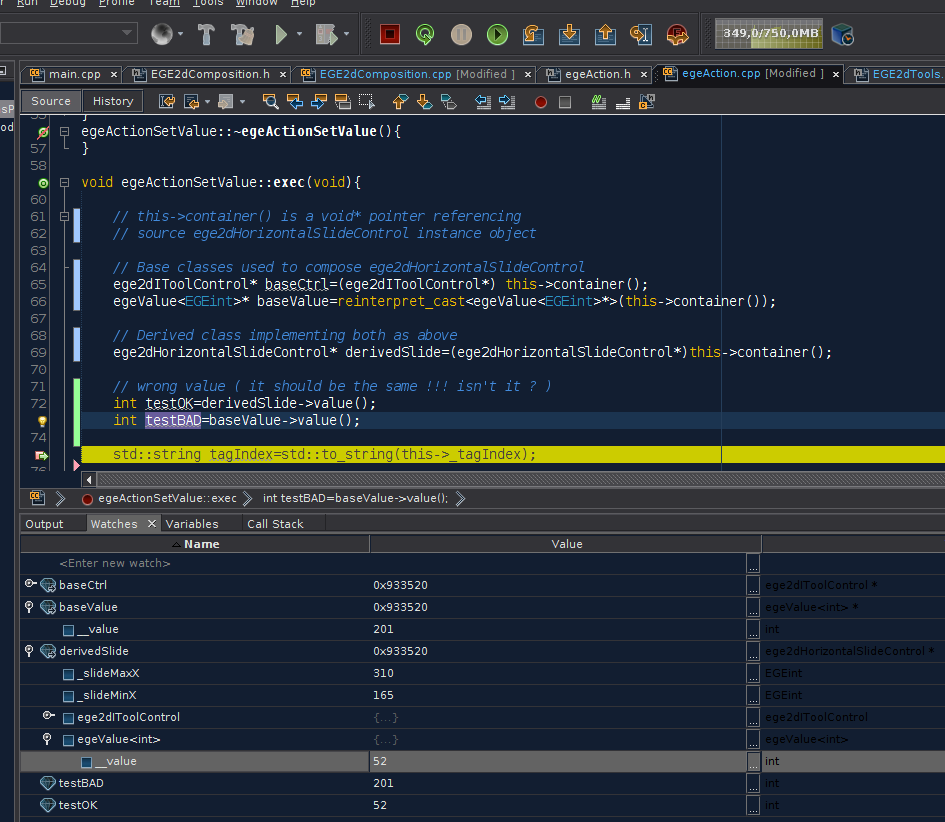The height and width of the screenshot is (822, 945).
Task: Switch to the Variables tab
Action: point(192,524)
